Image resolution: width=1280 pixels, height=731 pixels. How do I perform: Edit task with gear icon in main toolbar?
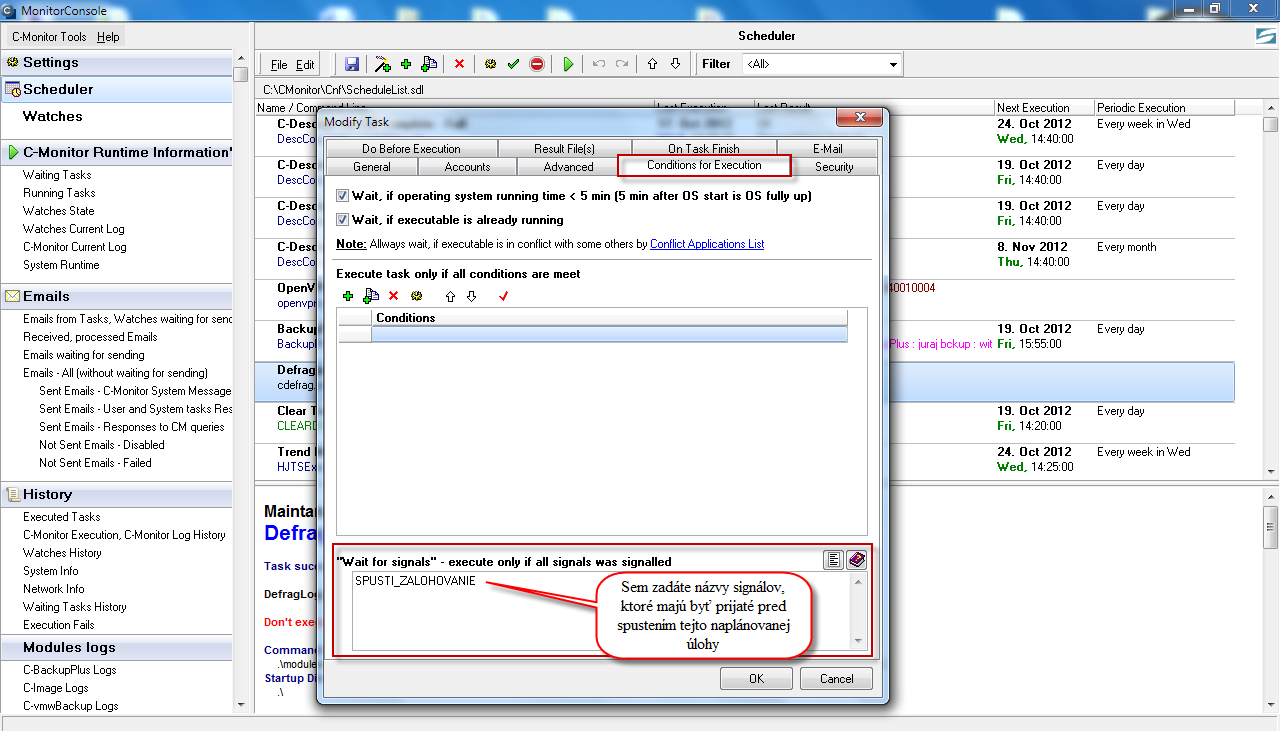point(490,64)
